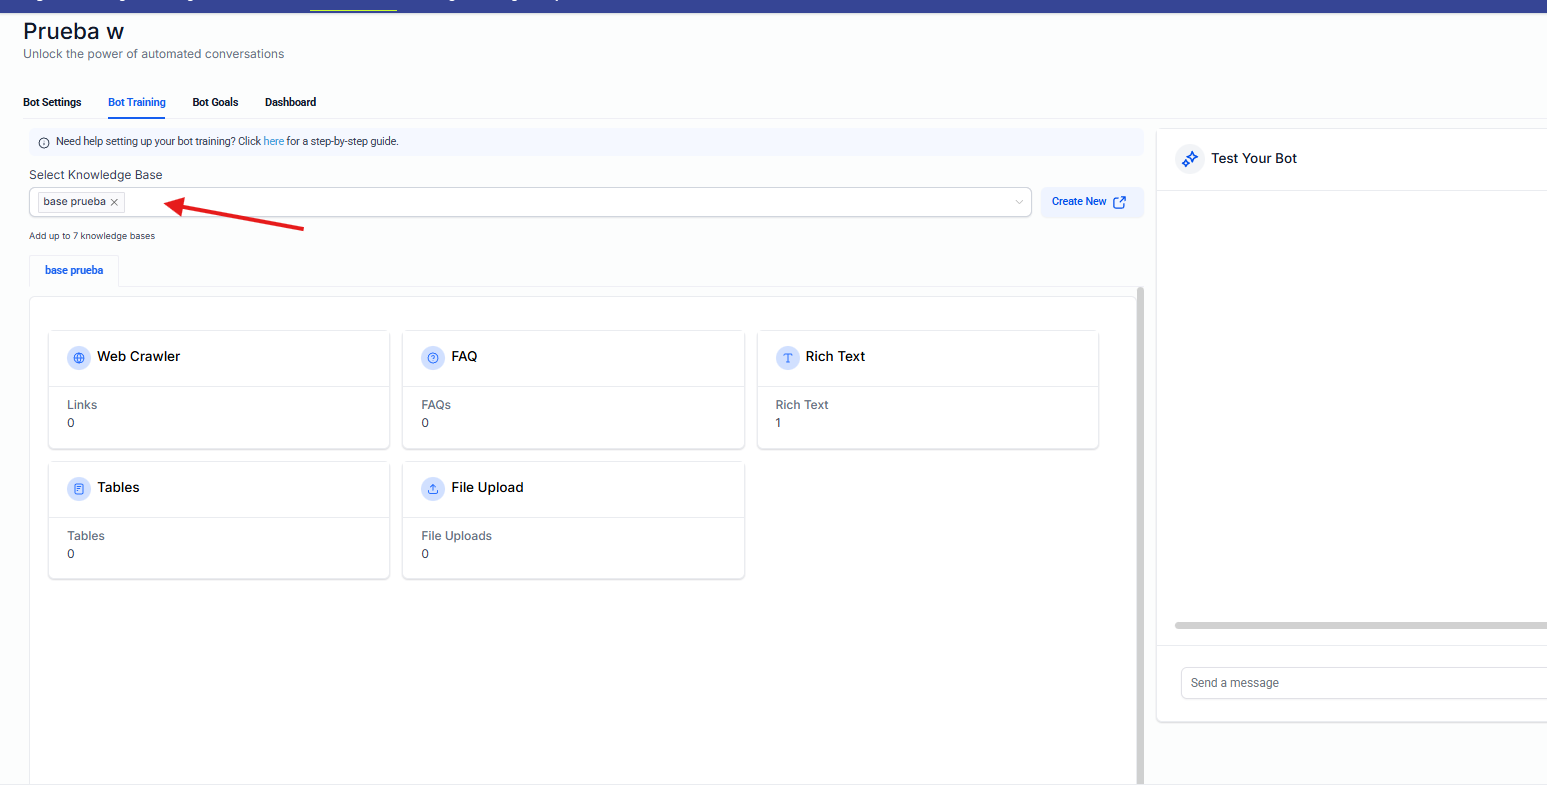The image size is (1547, 796).
Task: Remove the base prueba tag
Action: [x=115, y=202]
